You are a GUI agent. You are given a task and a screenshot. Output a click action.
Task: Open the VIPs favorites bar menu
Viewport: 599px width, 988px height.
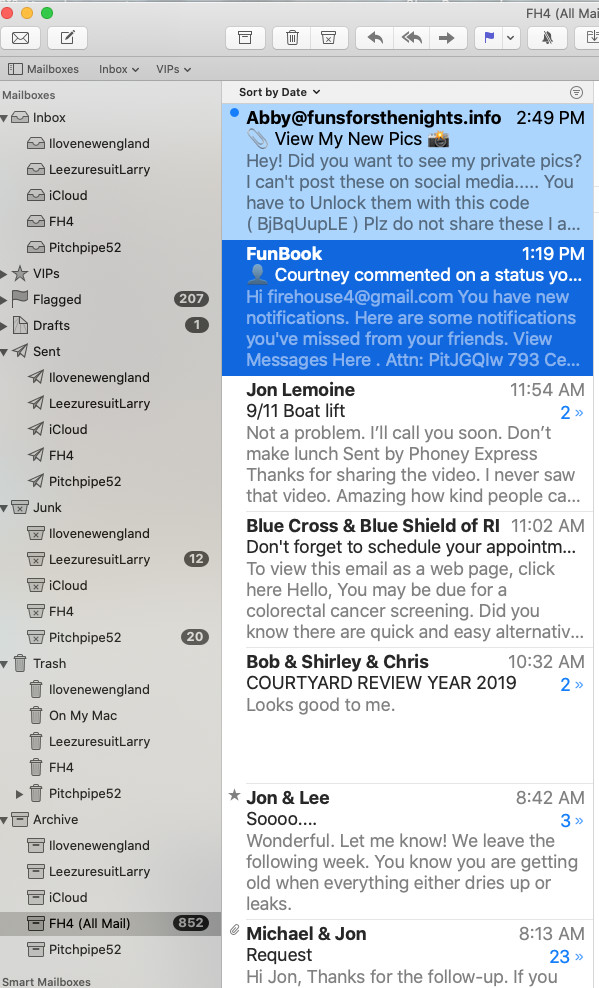click(x=173, y=69)
